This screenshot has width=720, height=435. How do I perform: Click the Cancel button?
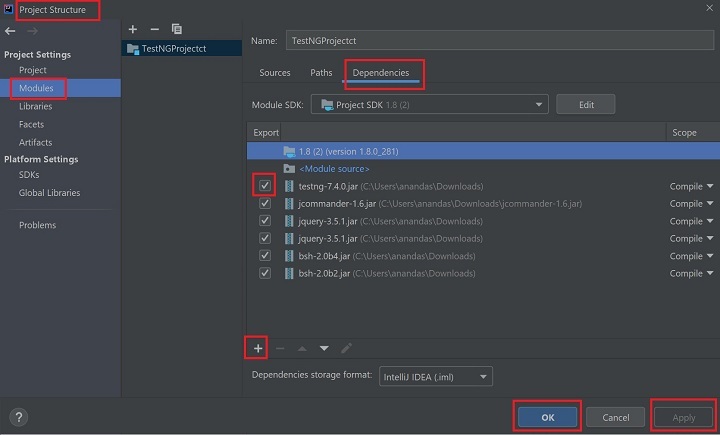coord(616,417)
